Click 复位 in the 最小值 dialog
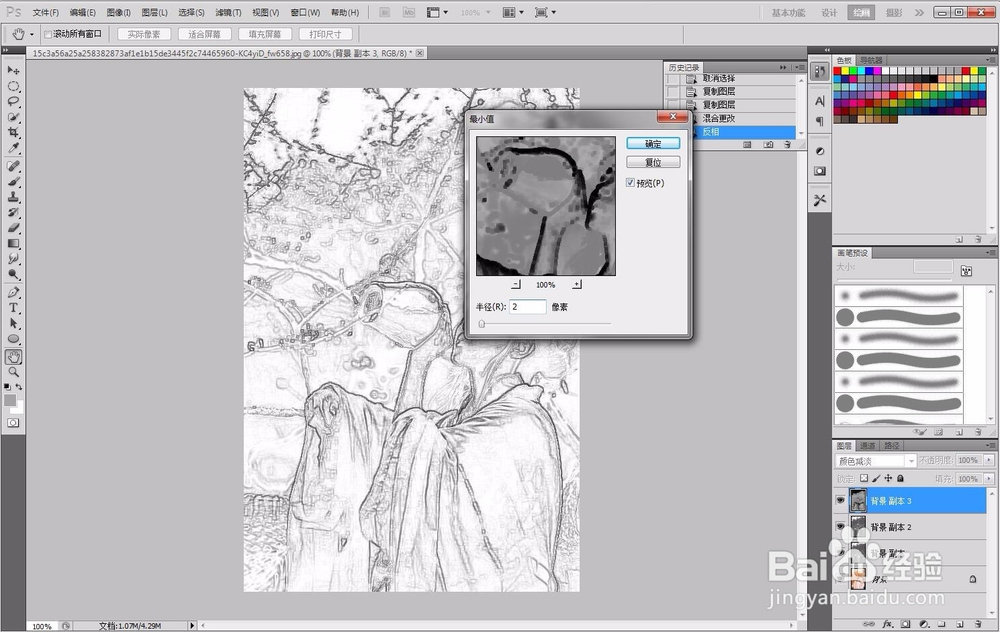Image resolution: width=1000 pixels, height=632 pixels. 653,162
